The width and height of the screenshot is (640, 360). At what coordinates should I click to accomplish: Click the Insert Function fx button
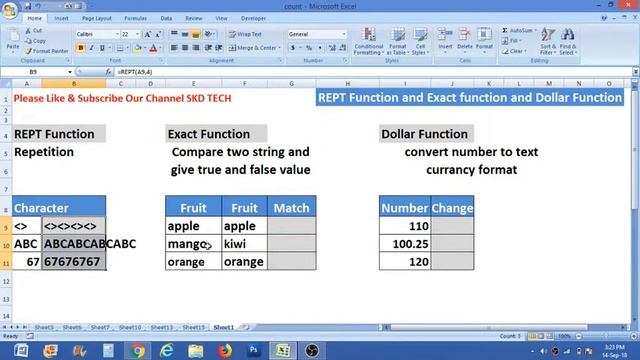tap(108, 72)
